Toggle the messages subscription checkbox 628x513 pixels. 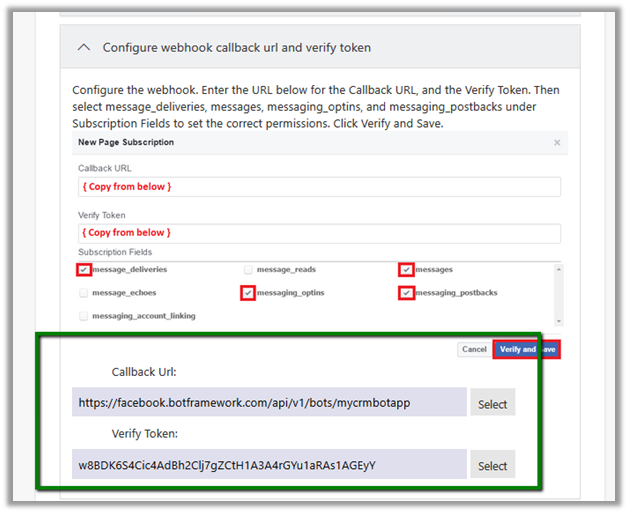[x=406, y=270]
